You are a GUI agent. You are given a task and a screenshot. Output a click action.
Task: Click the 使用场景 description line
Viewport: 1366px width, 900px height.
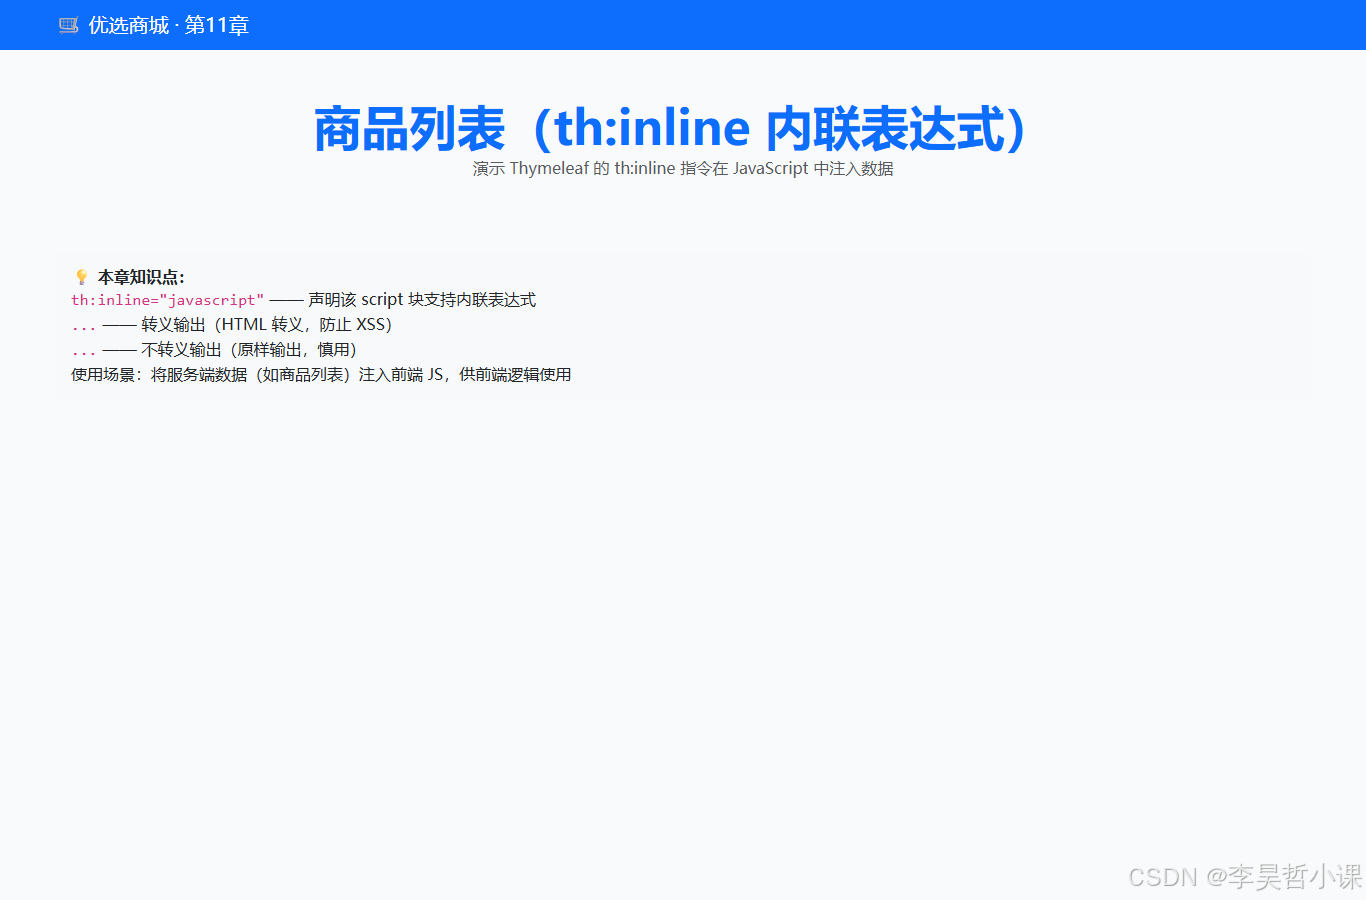321,375
